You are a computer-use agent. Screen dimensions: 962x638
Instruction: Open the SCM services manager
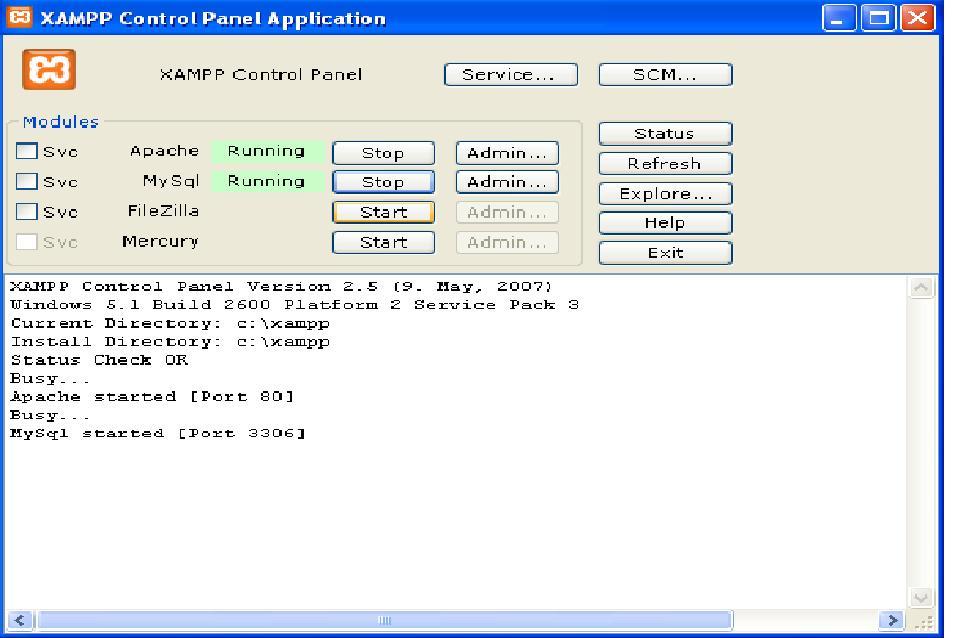[x=665, y=74]
